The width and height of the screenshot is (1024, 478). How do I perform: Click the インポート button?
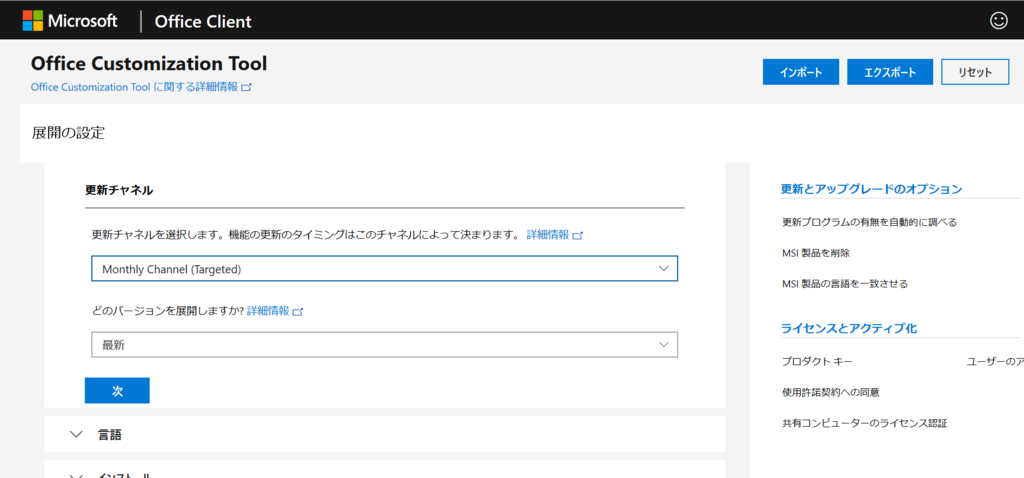click(801, 72)
